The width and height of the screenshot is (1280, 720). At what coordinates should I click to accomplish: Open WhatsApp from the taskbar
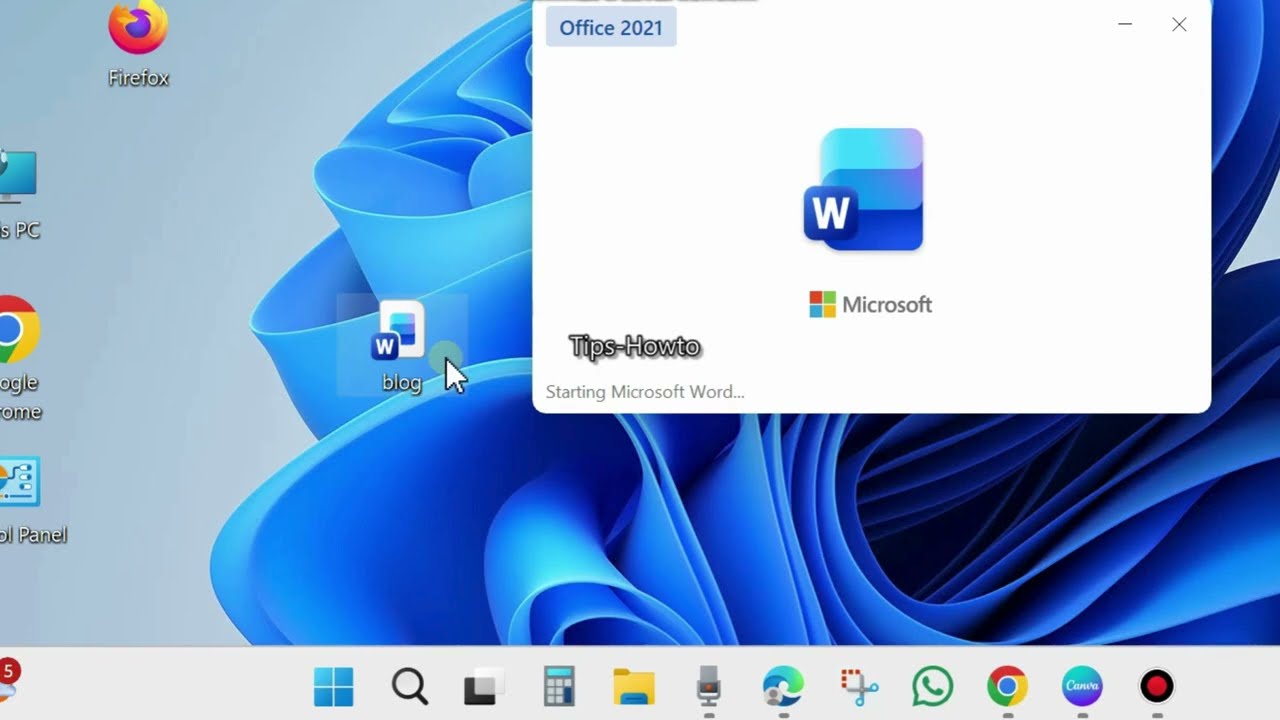tap(933, 687)
